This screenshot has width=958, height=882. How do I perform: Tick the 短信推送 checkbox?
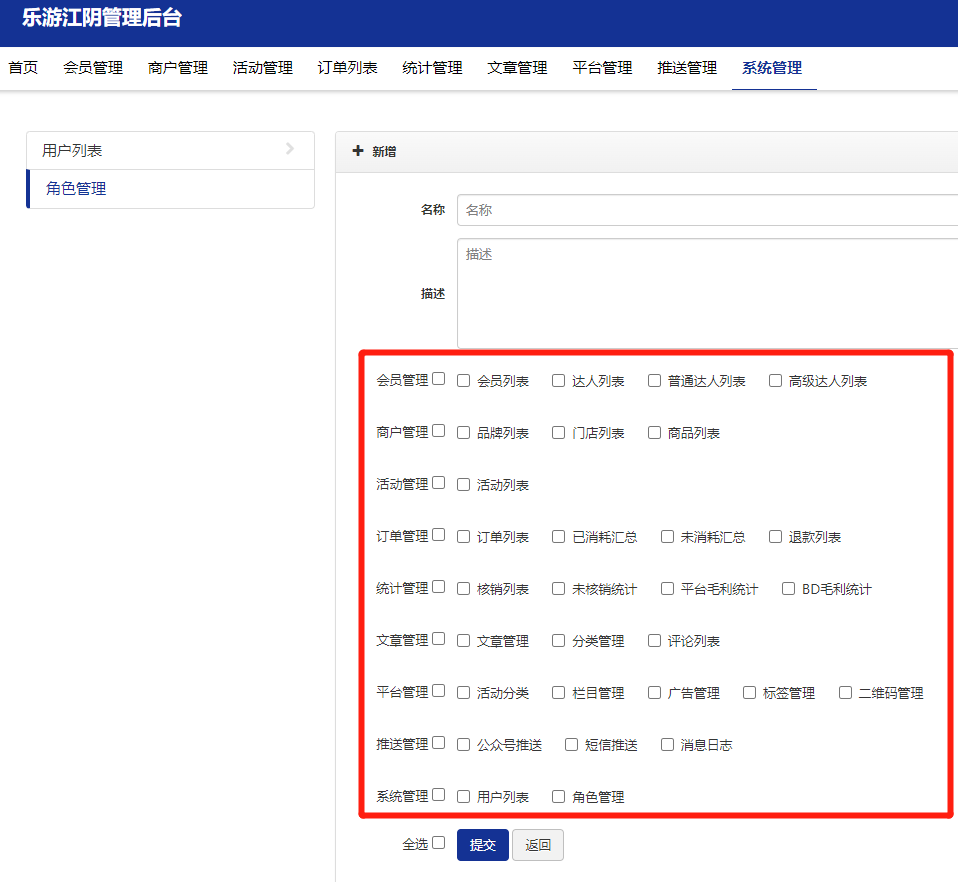[571, 744]
